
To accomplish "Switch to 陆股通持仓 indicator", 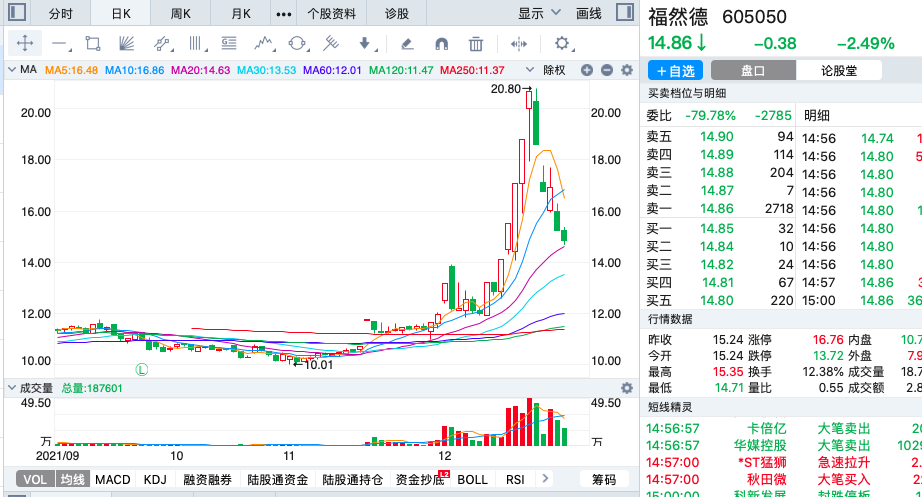I will (353, 479).
